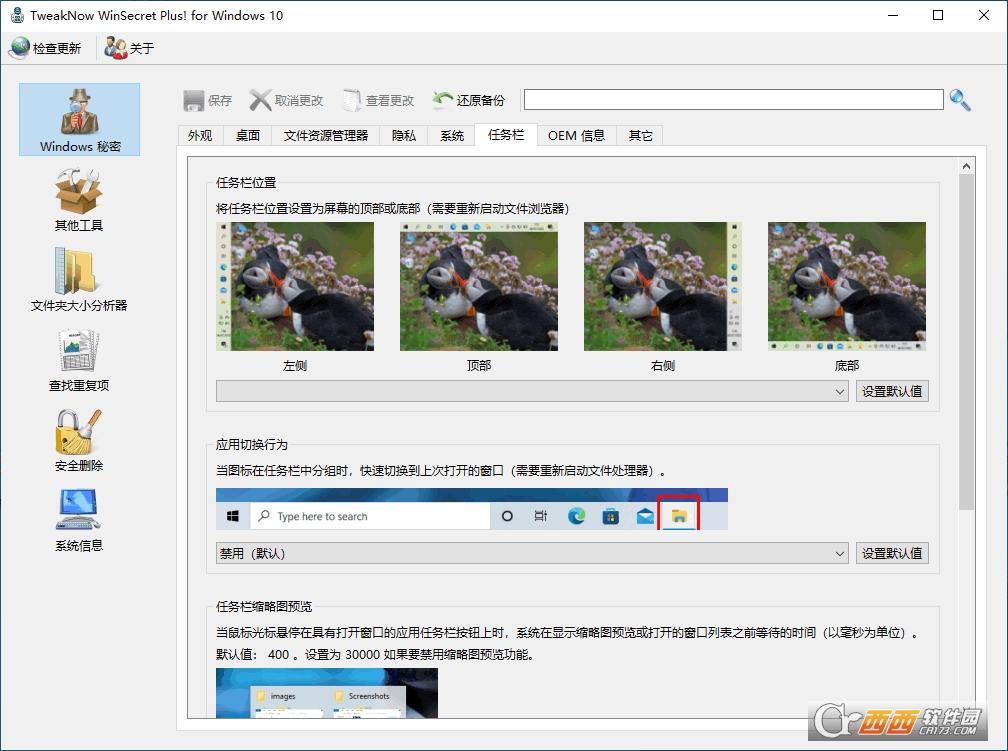Click the 应用切换行为 group label
This screenshot has width=1008, height=751.
[x=252, y=445]
